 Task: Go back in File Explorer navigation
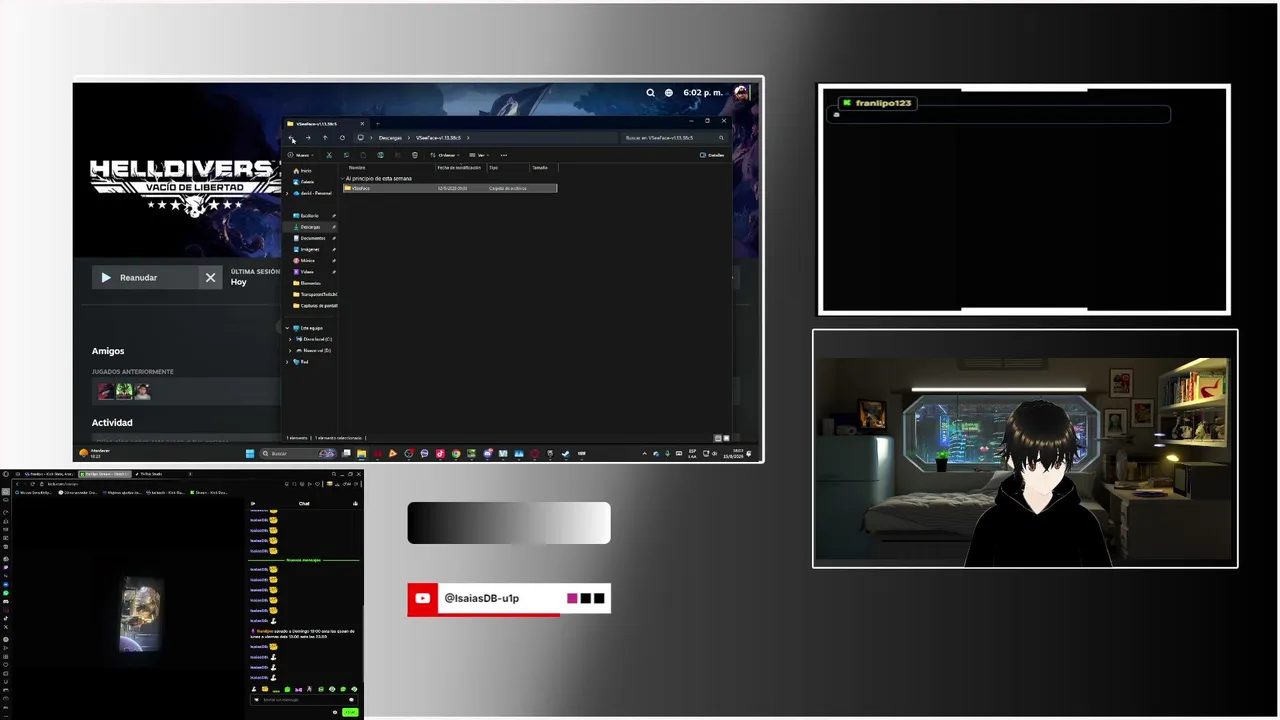(291, 138)
